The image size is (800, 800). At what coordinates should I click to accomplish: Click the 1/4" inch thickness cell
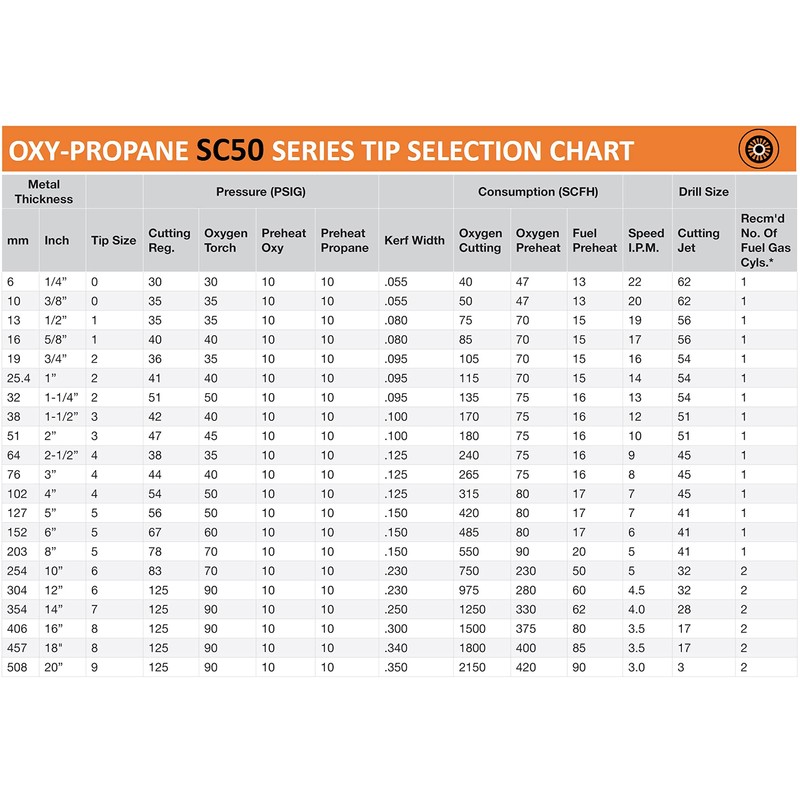point(56,282)
